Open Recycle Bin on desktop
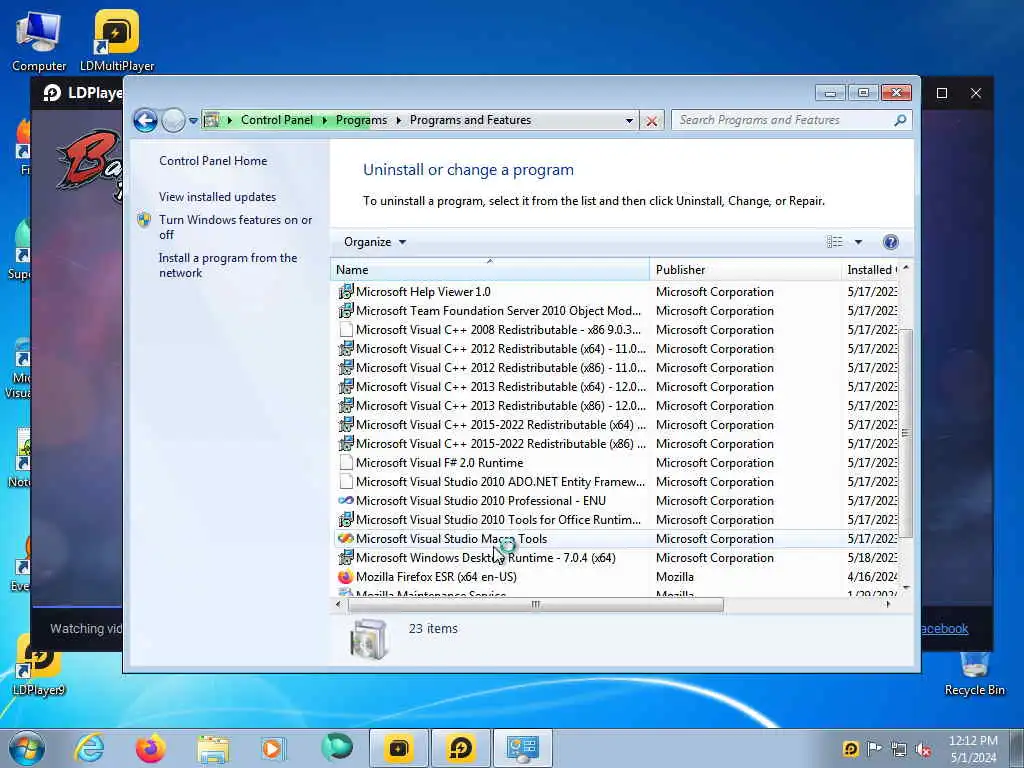This screenshot has width=1024, height=768. pyautogui.click(x=974, y=673)
